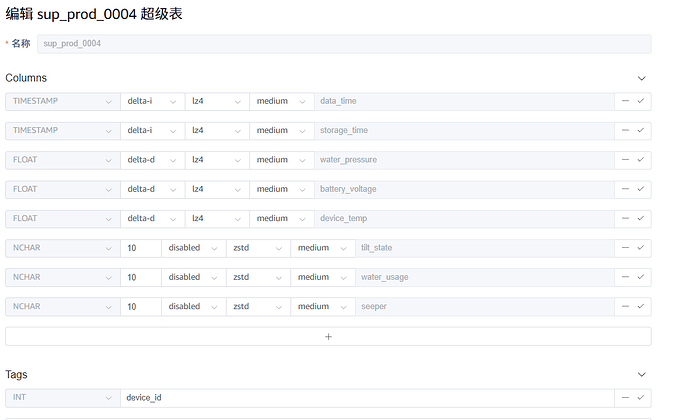Confirm the data_time column checkmark
Screen dimensions: 690x420
point(641,101)
